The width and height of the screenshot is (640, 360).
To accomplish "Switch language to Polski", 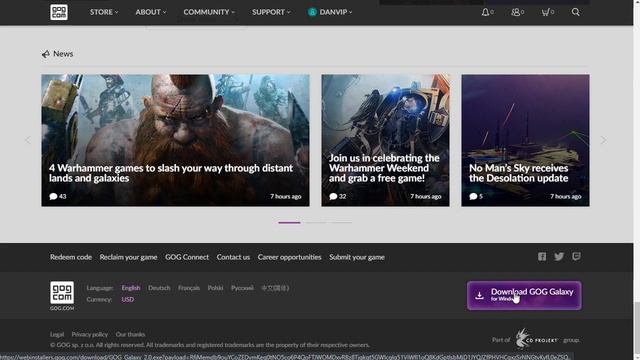I will click(x=216, y=288).
